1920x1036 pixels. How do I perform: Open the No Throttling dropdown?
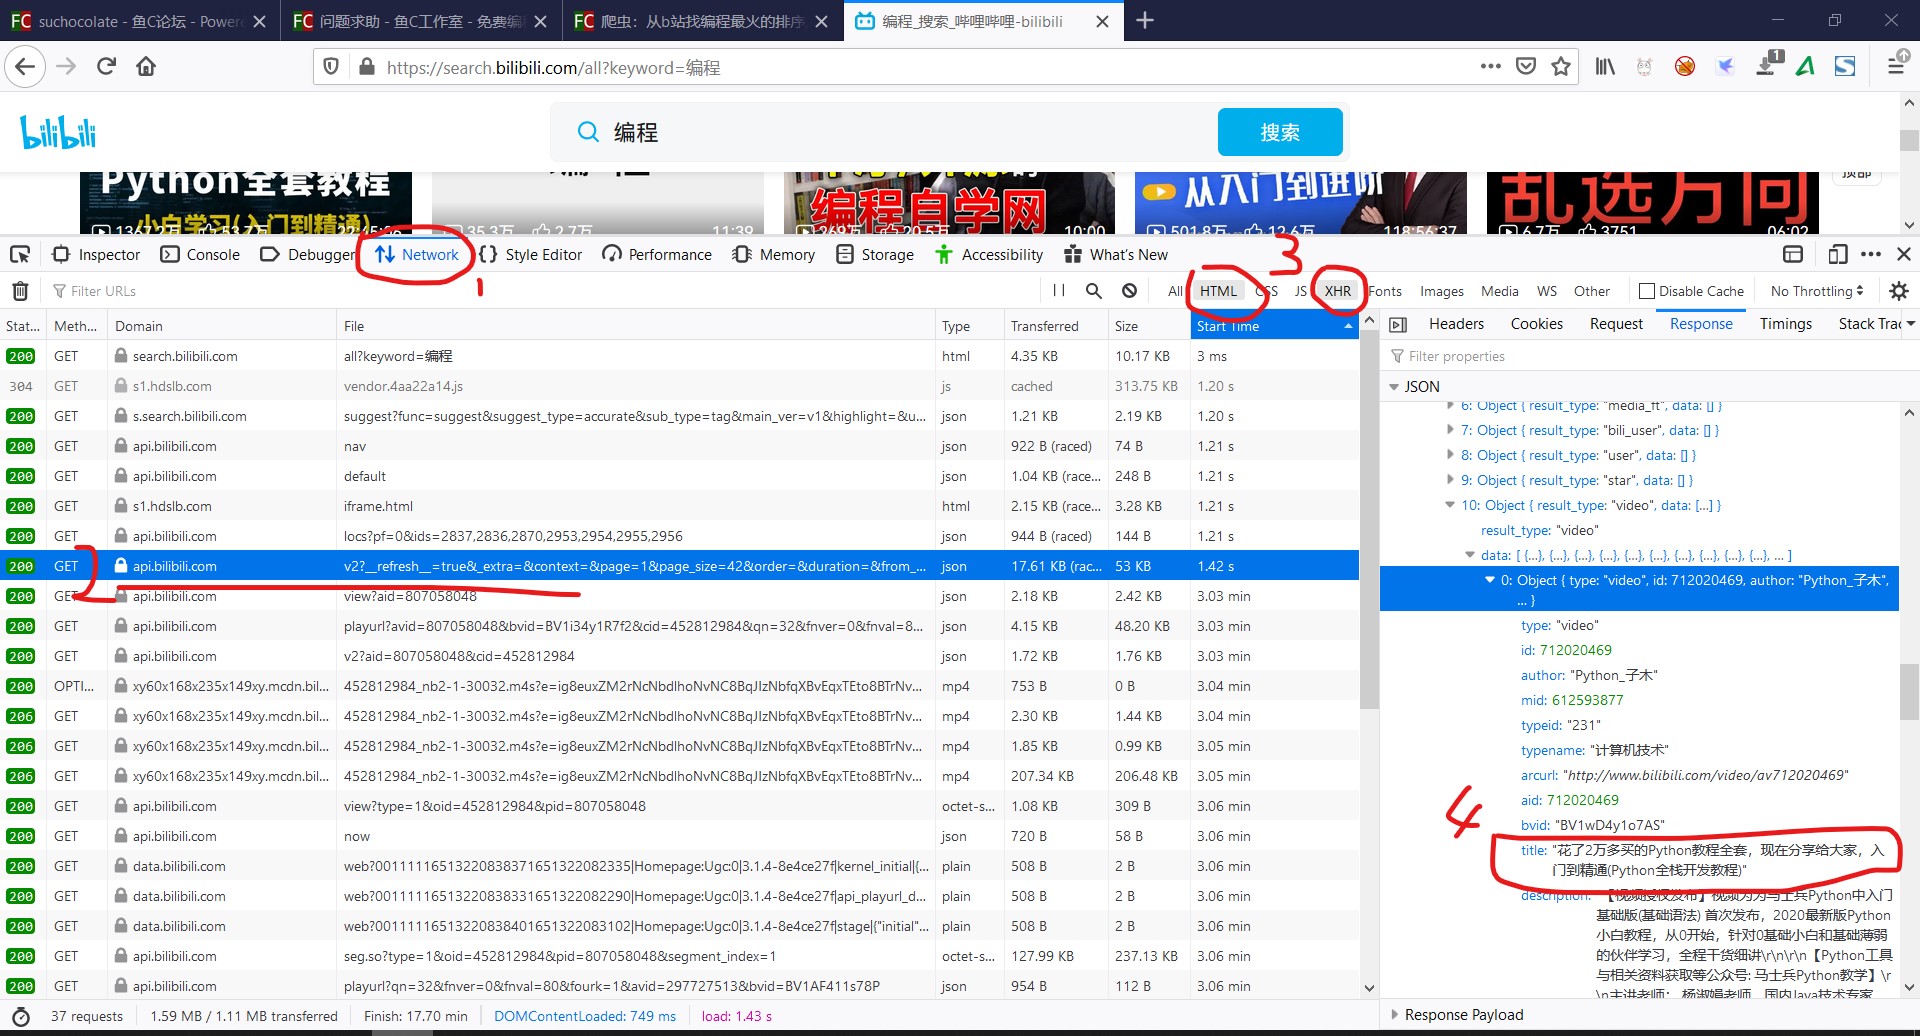coord(1817,291)
